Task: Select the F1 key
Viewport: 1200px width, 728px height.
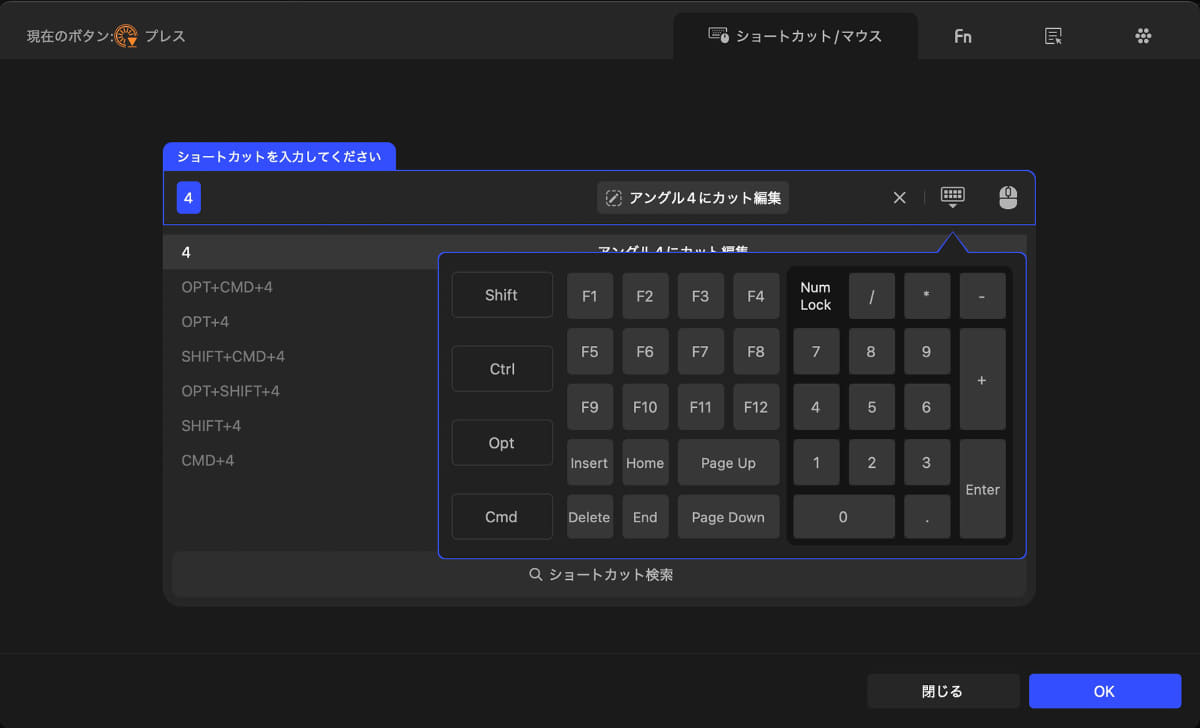Action: 590,296
